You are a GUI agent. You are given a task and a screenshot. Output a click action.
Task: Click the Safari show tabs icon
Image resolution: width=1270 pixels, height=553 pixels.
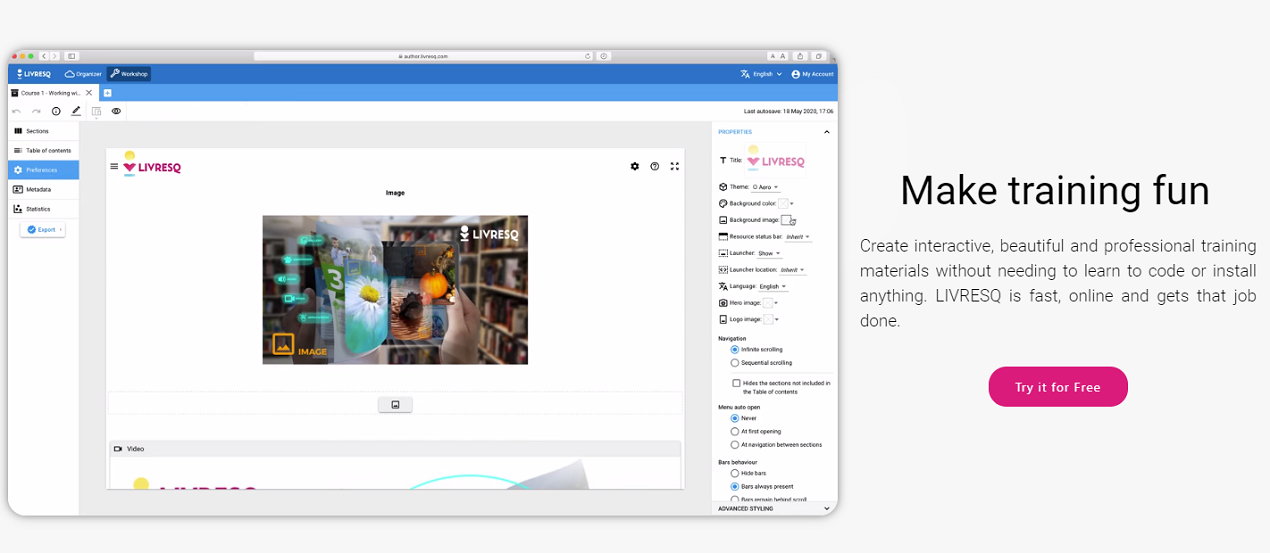(818, 56)
